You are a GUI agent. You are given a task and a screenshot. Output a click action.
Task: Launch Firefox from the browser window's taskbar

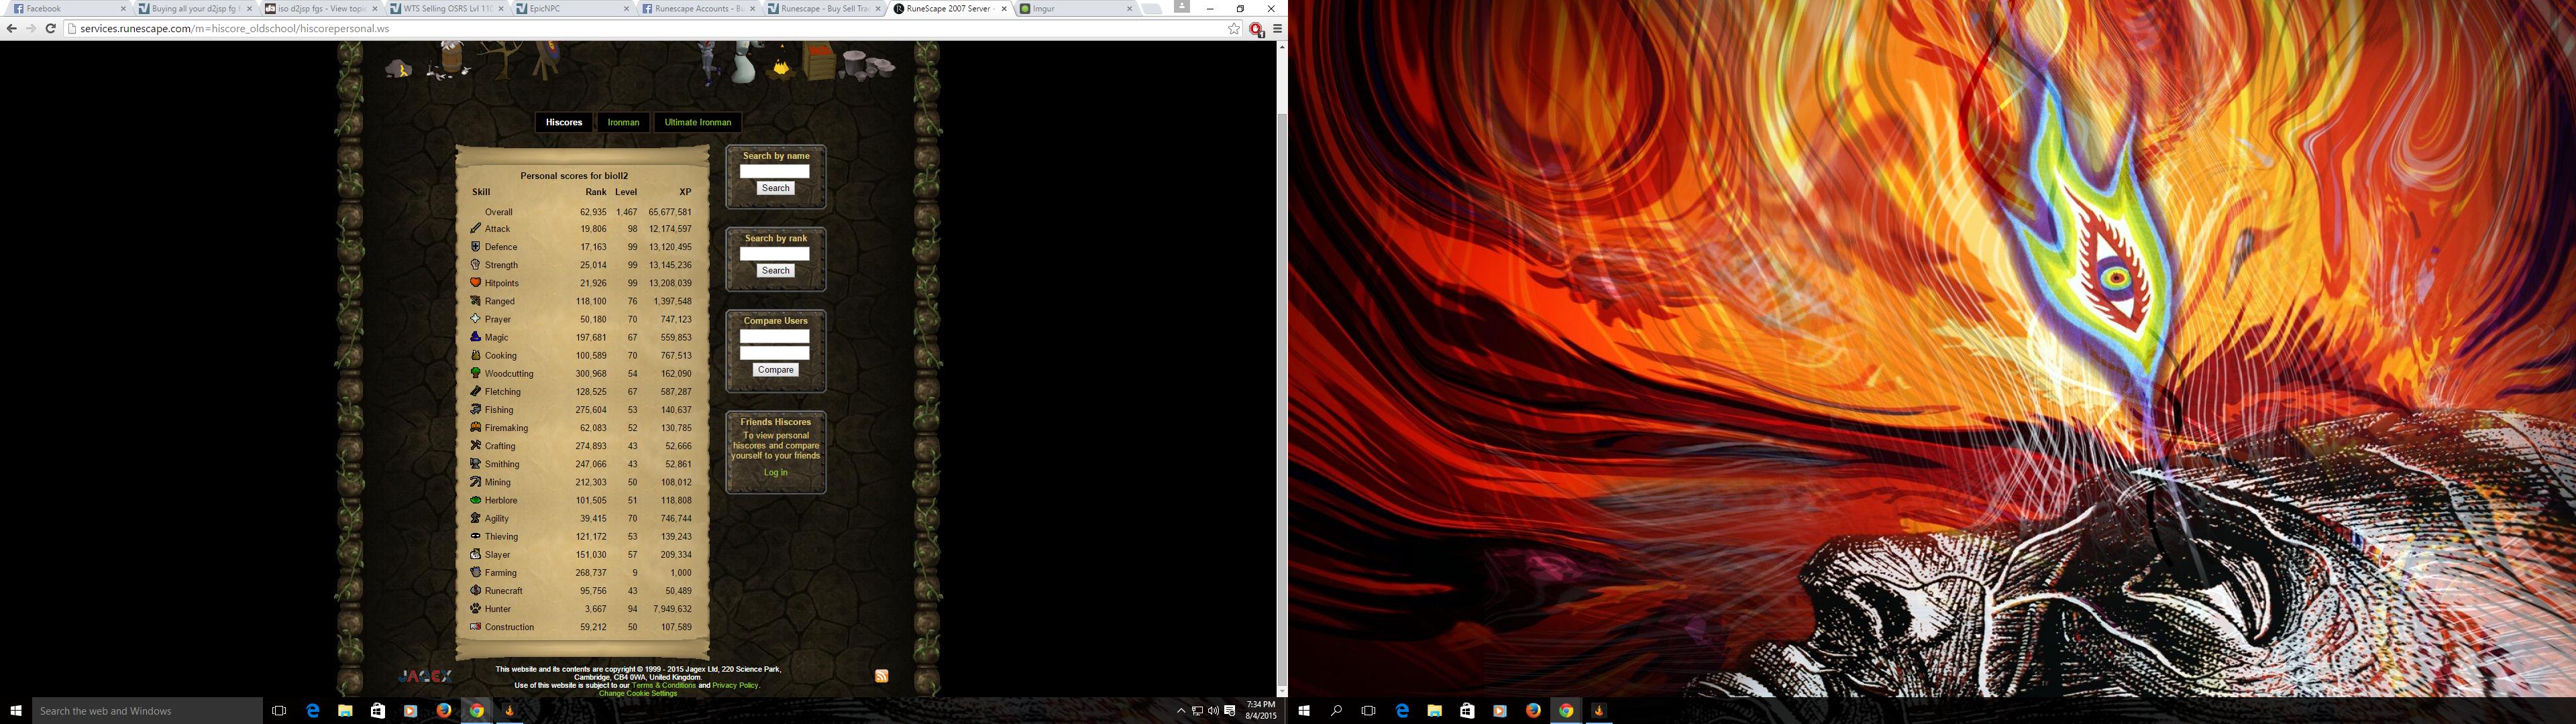click(443, 711)
